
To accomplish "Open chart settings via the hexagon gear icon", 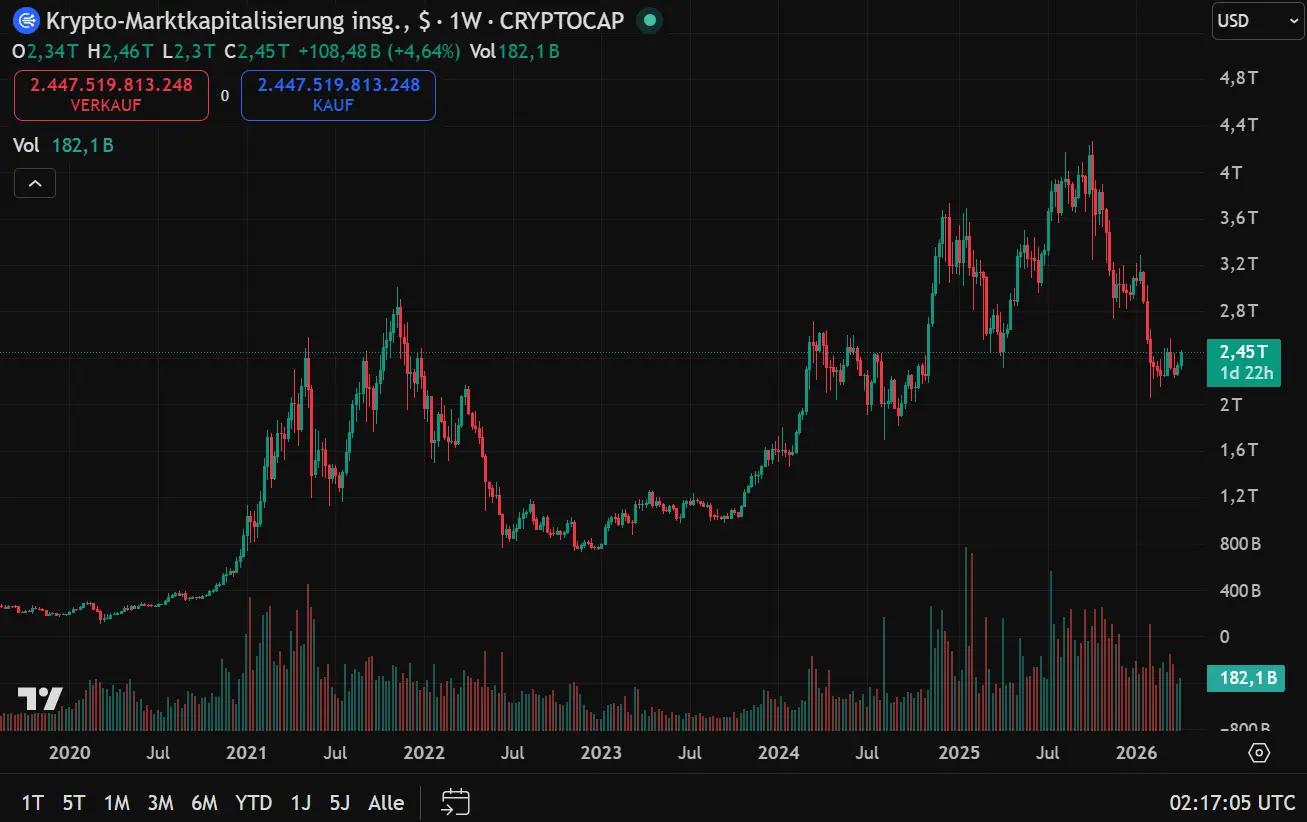I will pos(1259,752).
